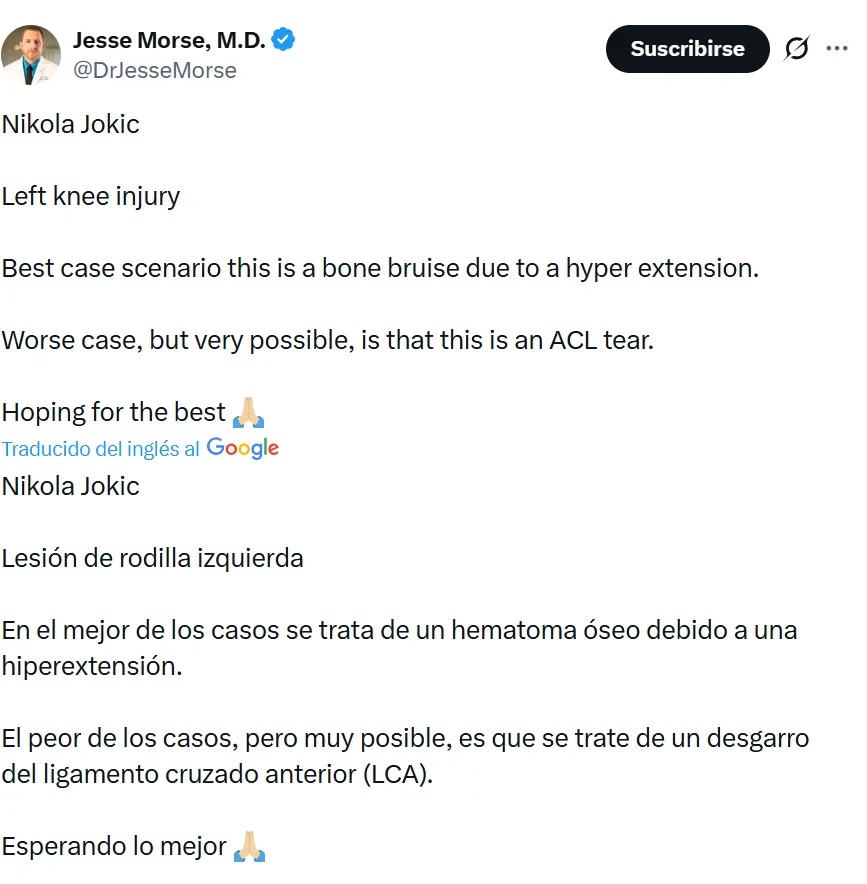Click the Google logo in translation notice
This screenshot has width=867, height=884.
[x=243, y=448]
